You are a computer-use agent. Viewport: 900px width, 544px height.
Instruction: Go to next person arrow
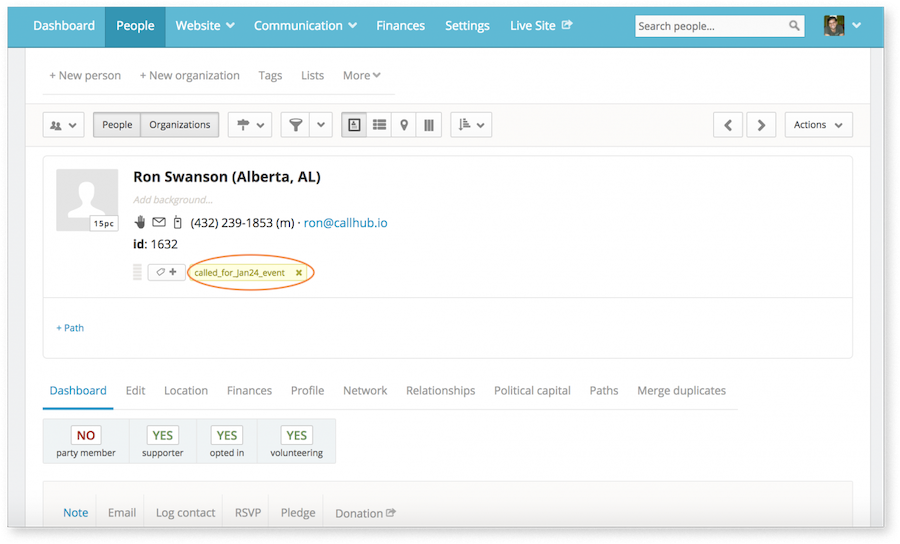coord(761,125)
